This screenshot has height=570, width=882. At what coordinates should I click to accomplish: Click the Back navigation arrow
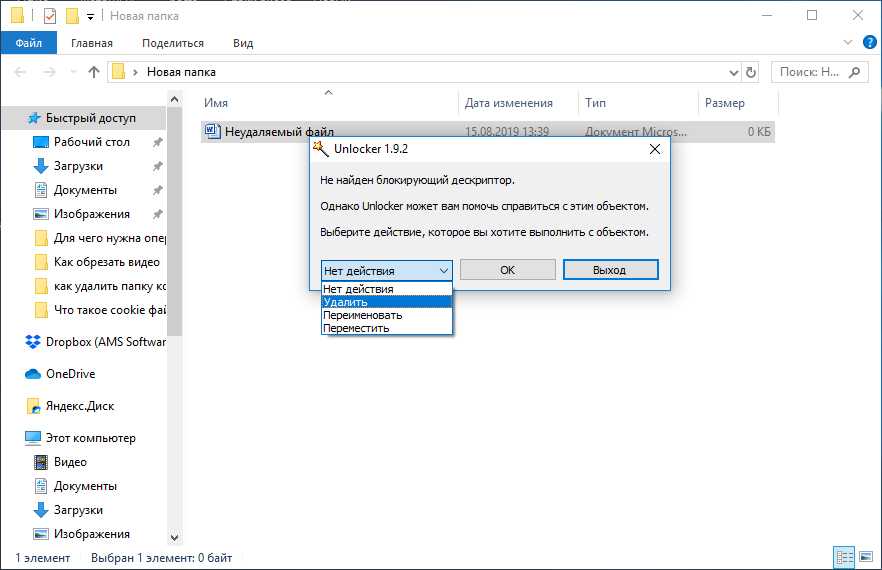[20, 72]
